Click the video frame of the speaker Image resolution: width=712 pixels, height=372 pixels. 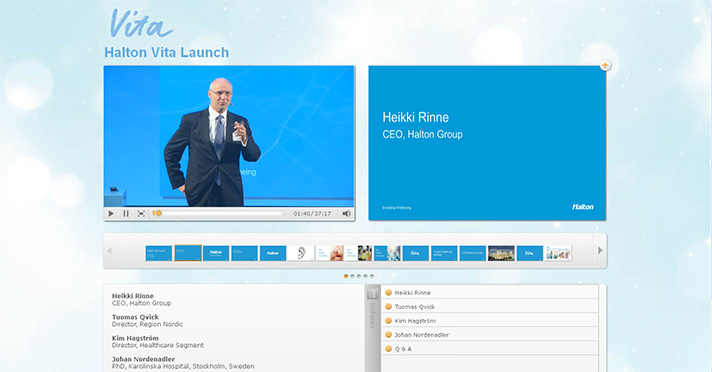coord(229,136)
